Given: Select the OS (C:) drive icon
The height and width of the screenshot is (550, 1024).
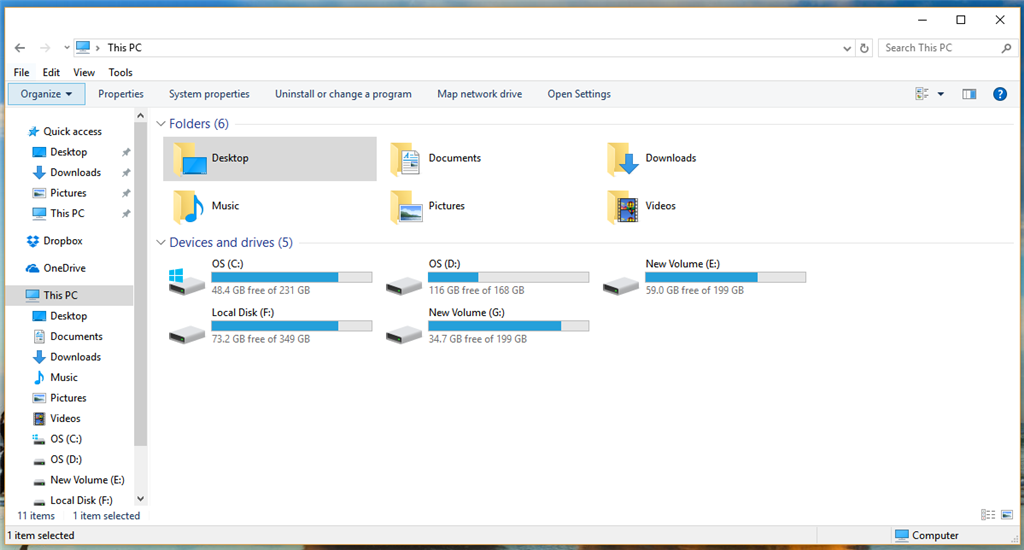Looking at the screenshot, I should 186,281.
